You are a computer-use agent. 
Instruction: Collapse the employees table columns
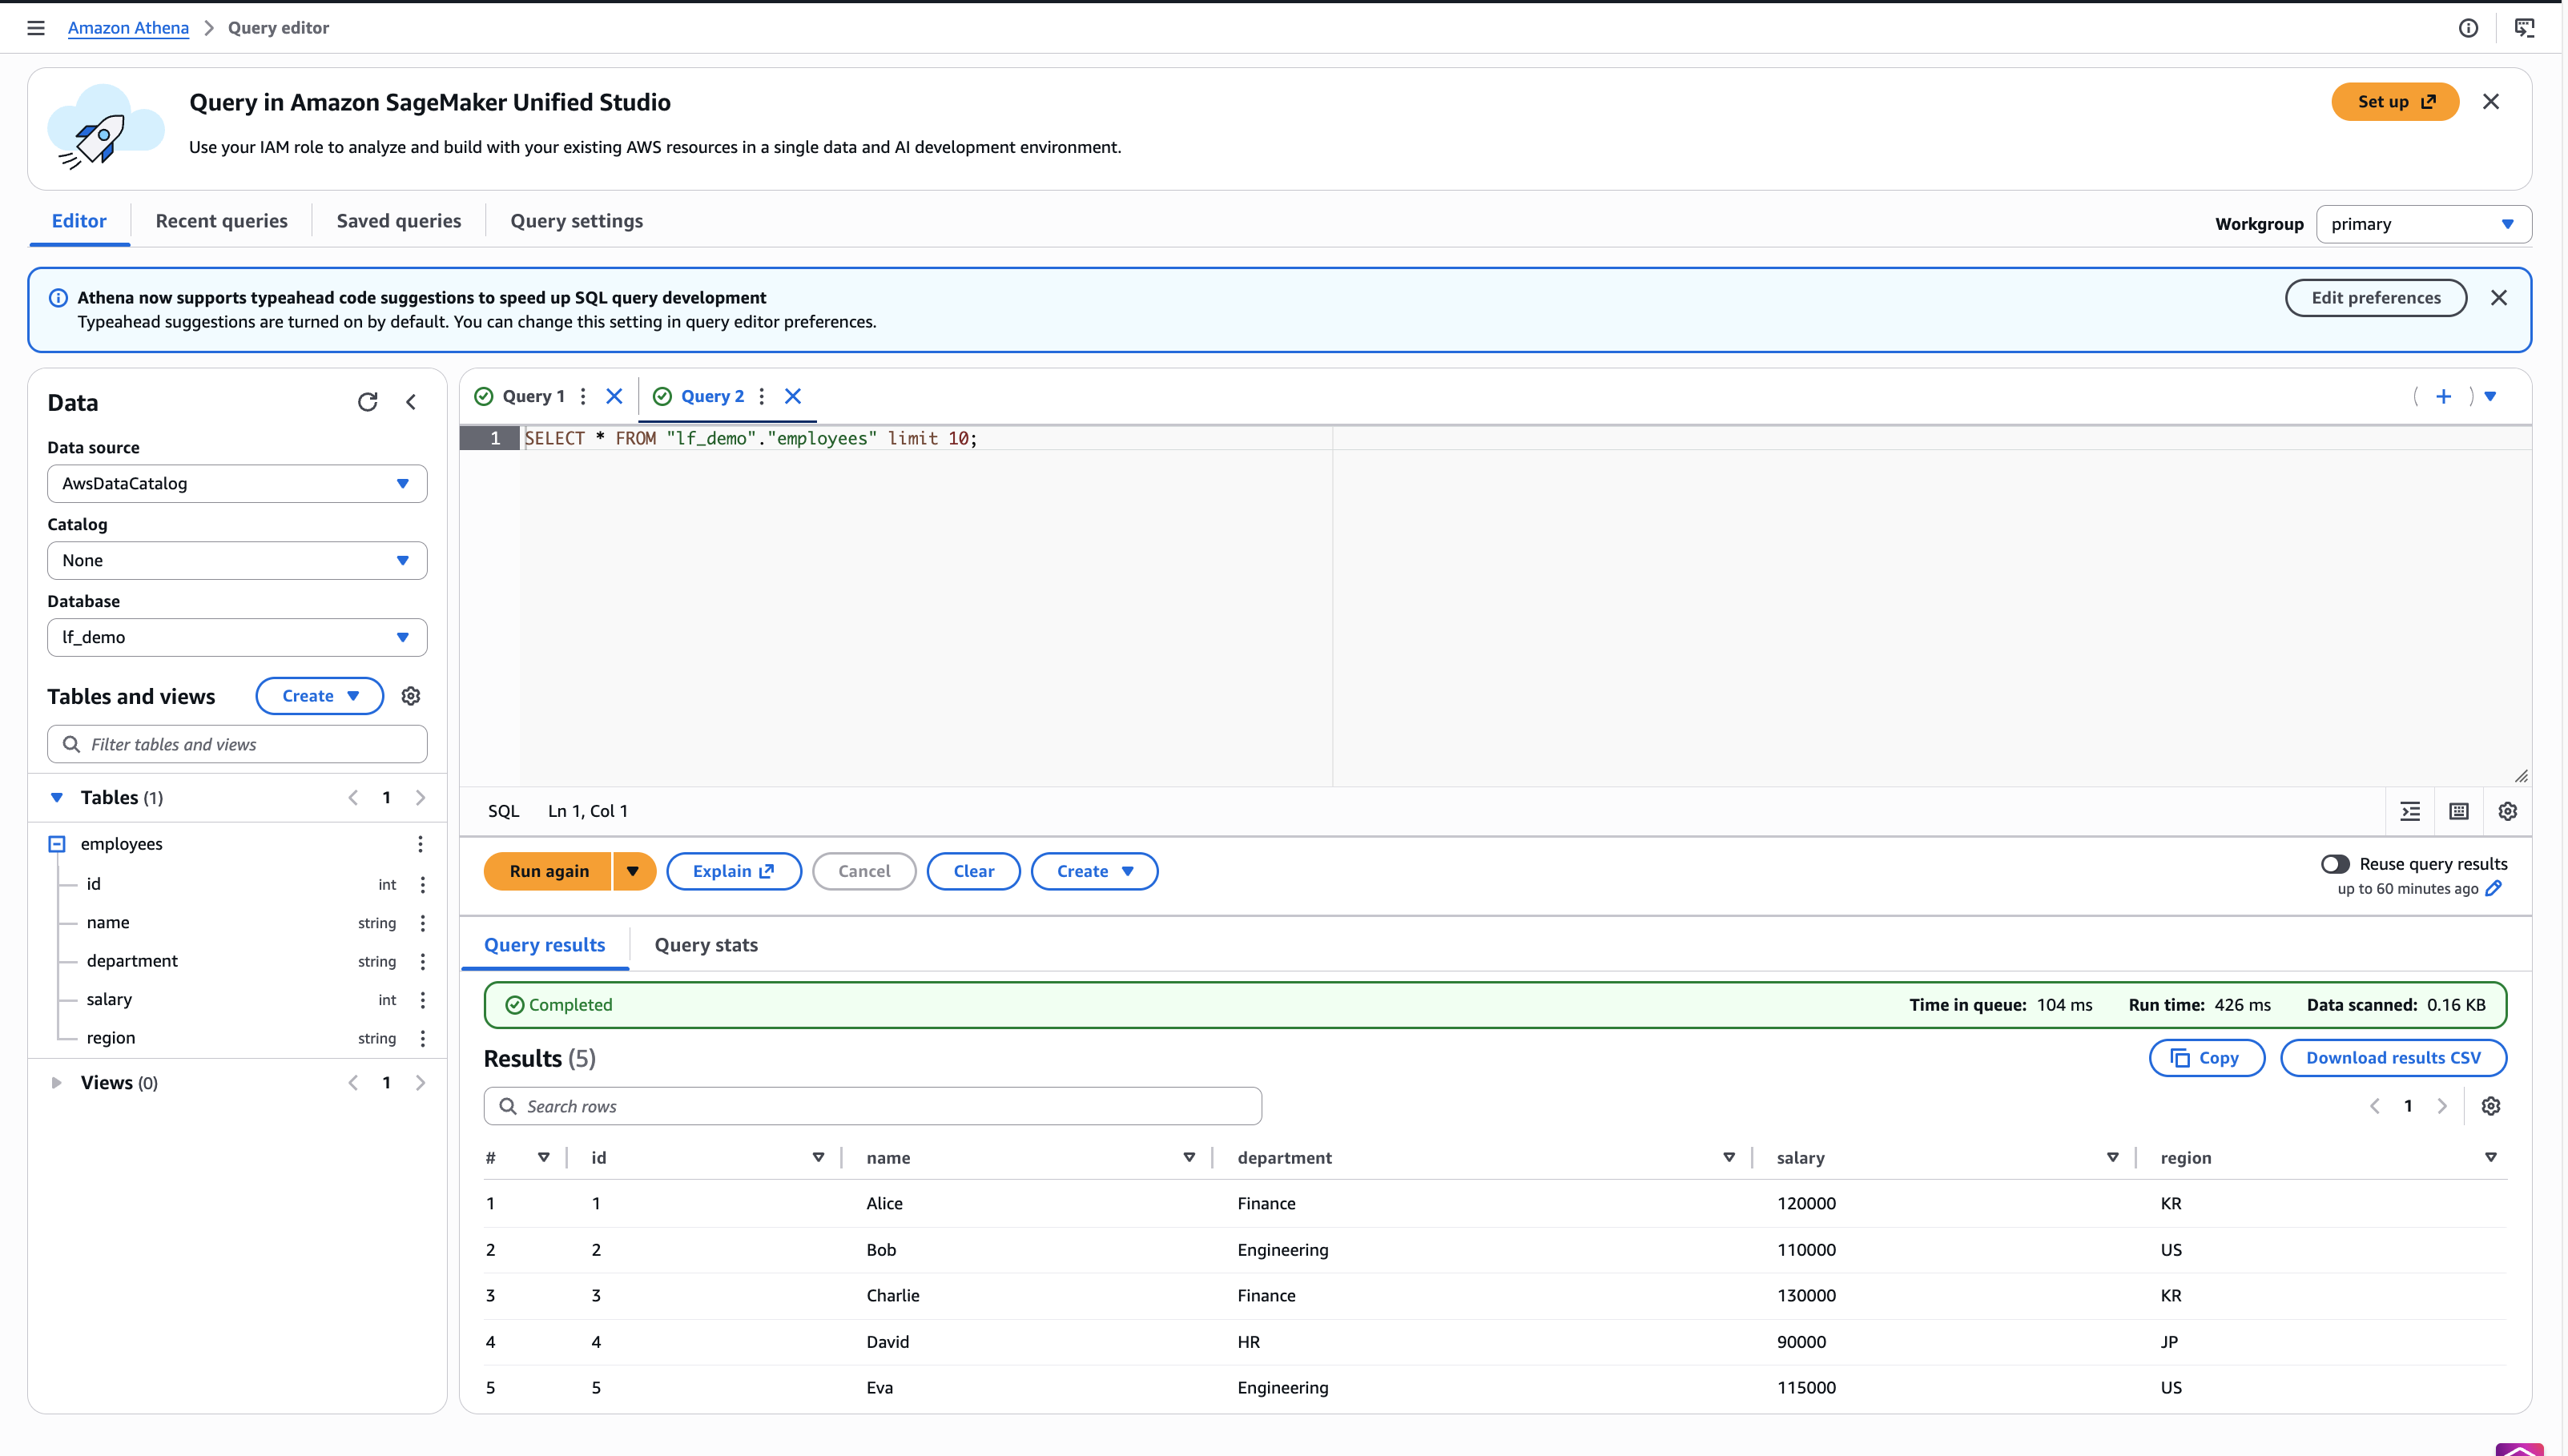pos(57,844)
